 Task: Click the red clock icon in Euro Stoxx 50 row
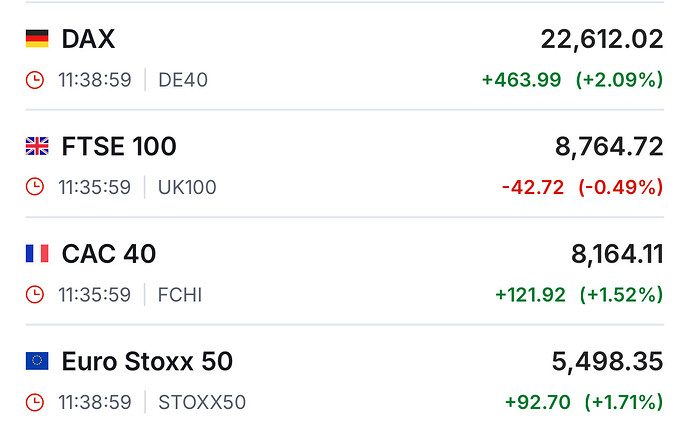click(35, 403)
